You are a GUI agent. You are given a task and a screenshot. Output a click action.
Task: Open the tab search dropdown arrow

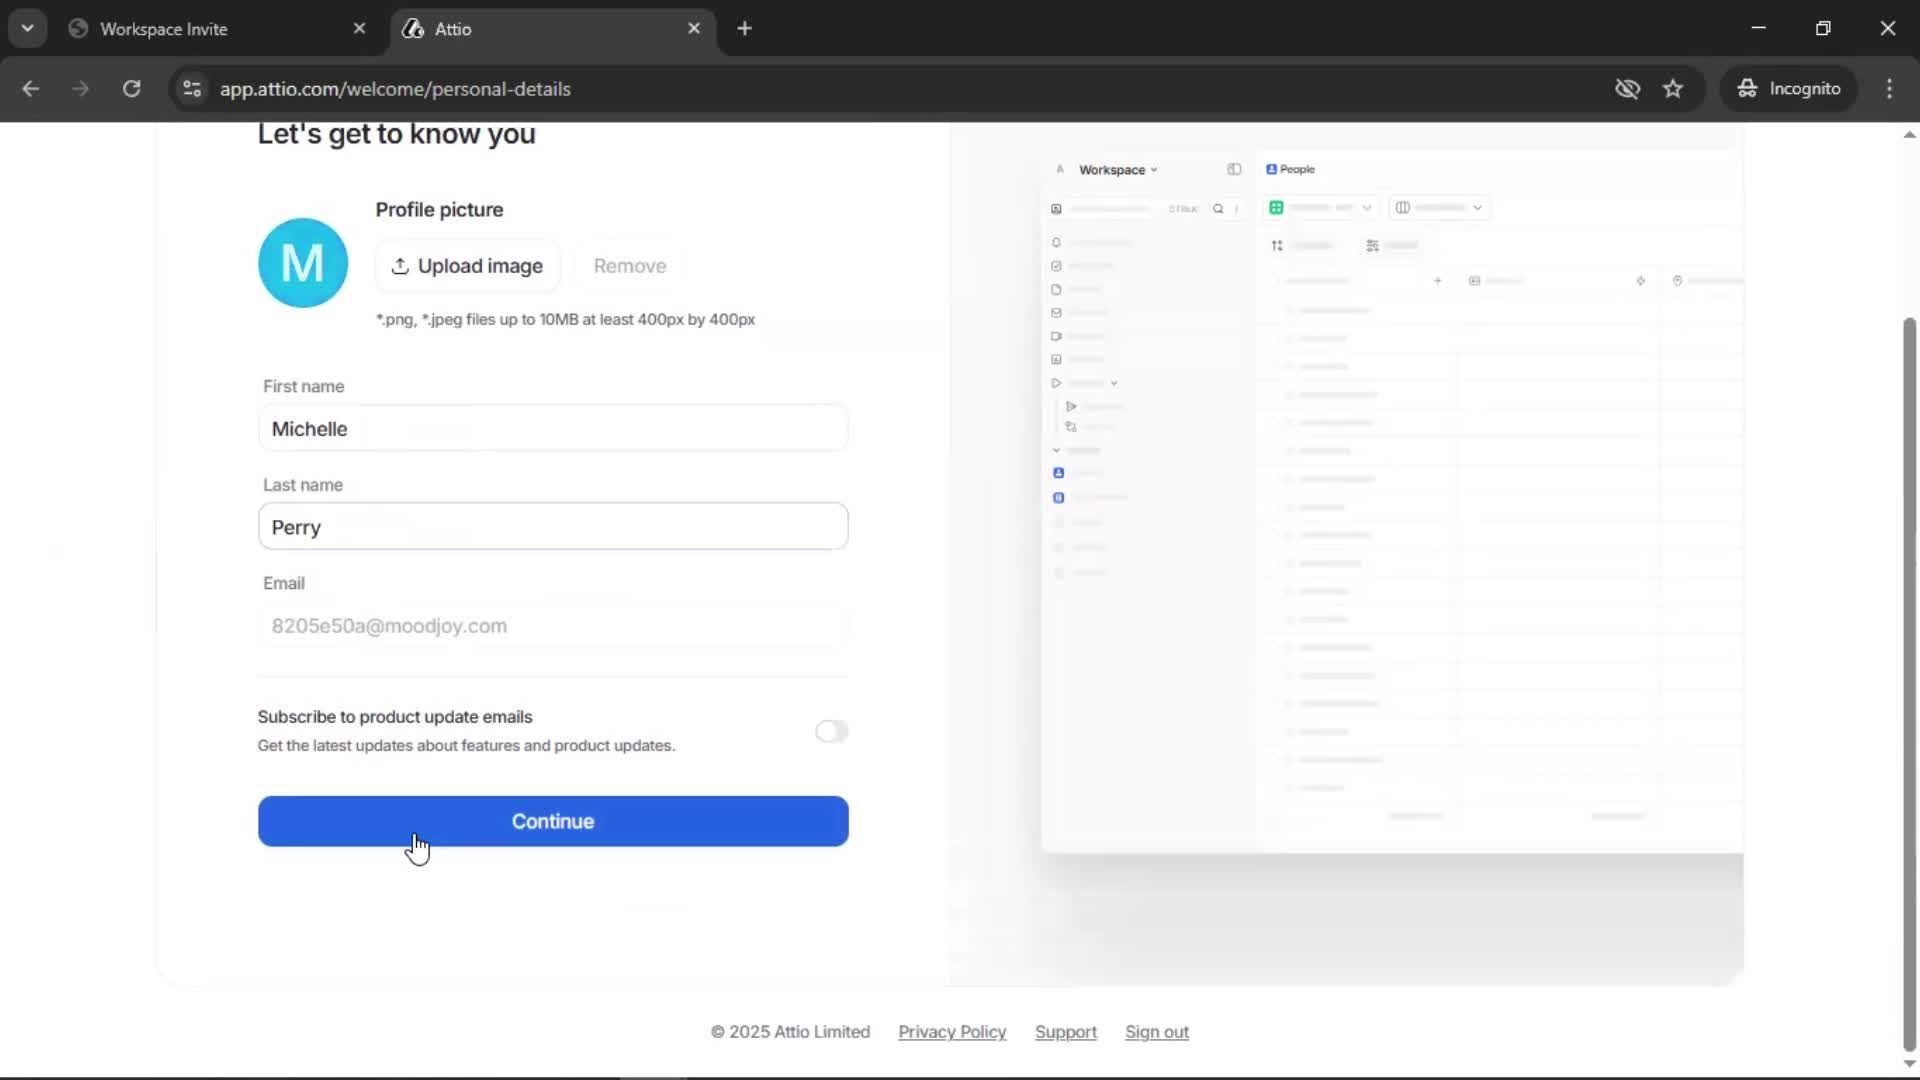coord(28,28)
